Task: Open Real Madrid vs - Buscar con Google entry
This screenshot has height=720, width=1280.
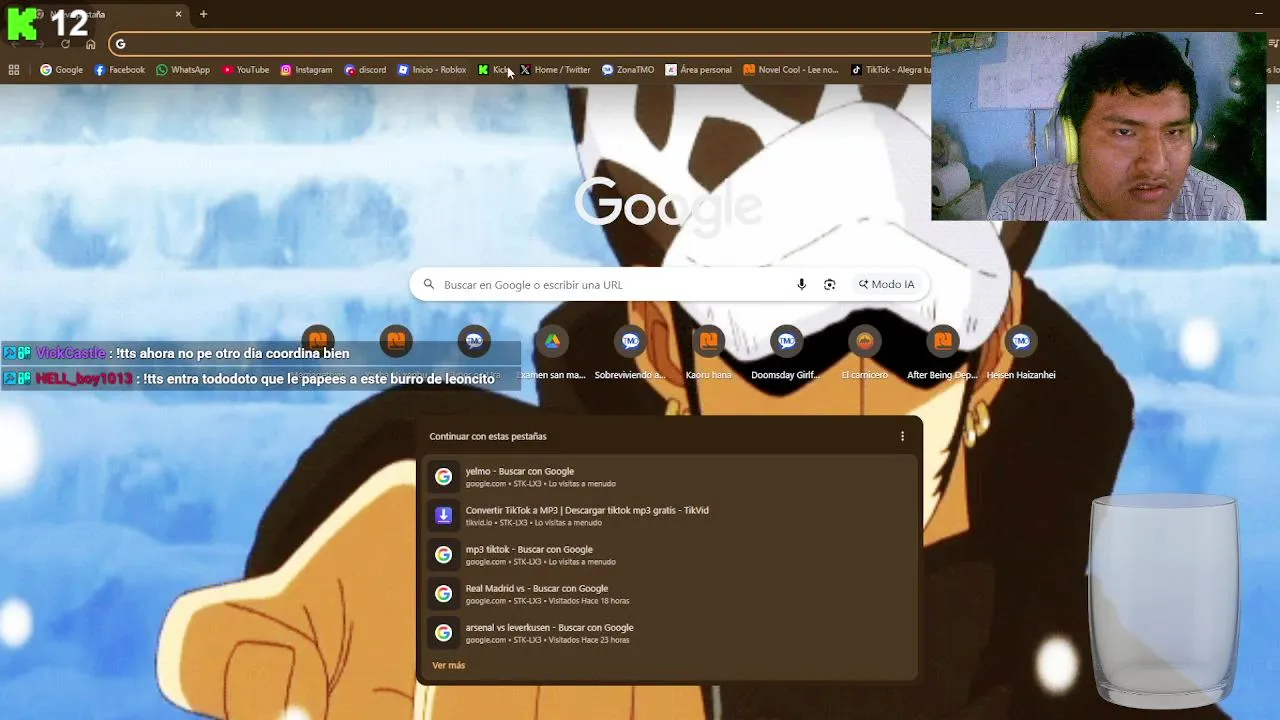Action: tap(668, 594)
